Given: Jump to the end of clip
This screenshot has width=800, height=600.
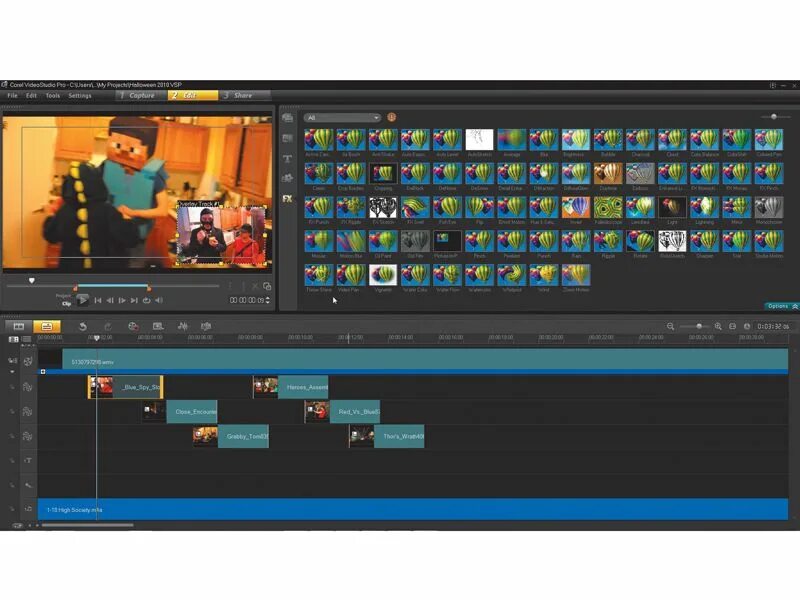Looking at the screenshot, I should [134, 301].
